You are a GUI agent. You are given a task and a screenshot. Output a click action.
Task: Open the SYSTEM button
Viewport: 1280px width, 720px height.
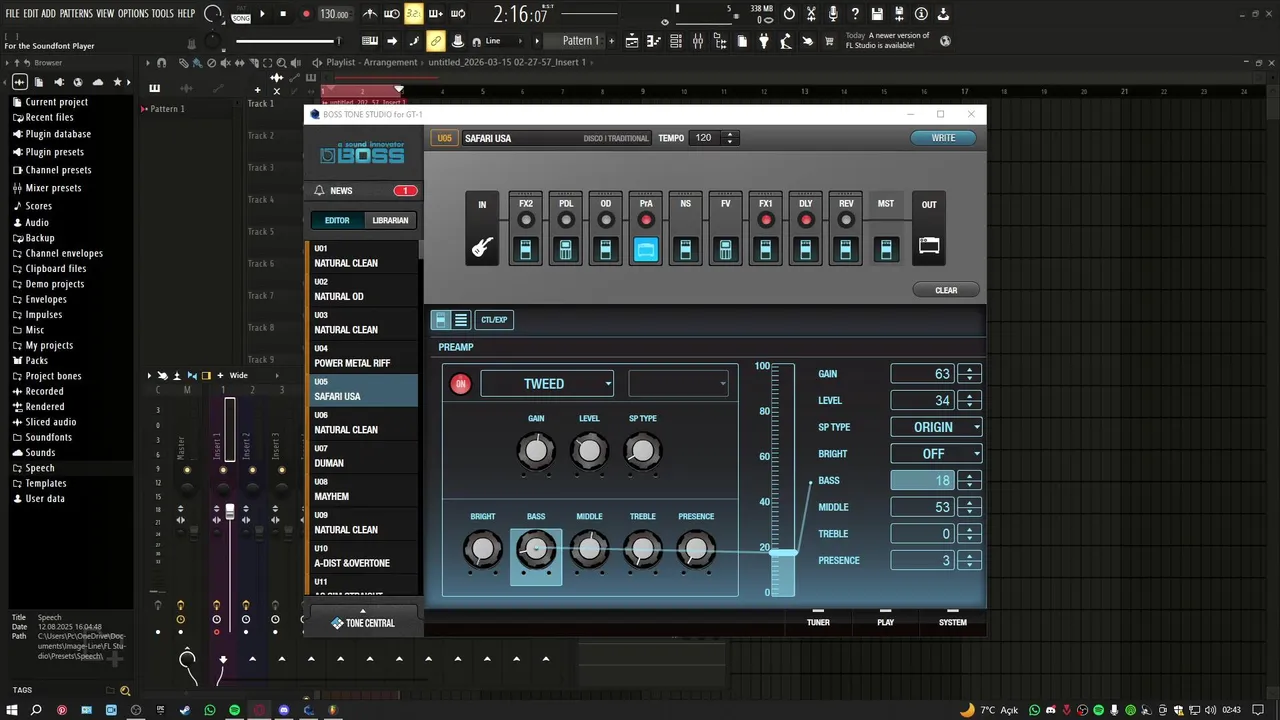pyautogui.click(x=952, y=618)
